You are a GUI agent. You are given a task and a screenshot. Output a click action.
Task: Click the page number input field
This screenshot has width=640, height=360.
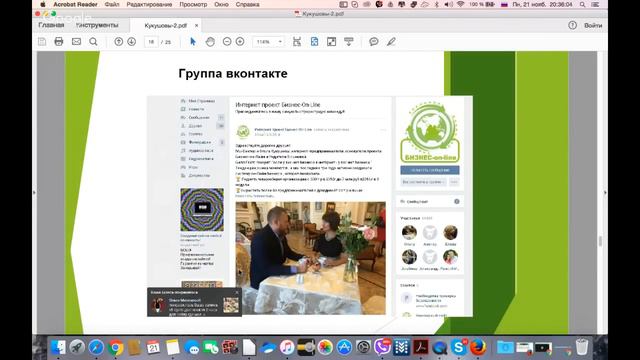point(151,42)
